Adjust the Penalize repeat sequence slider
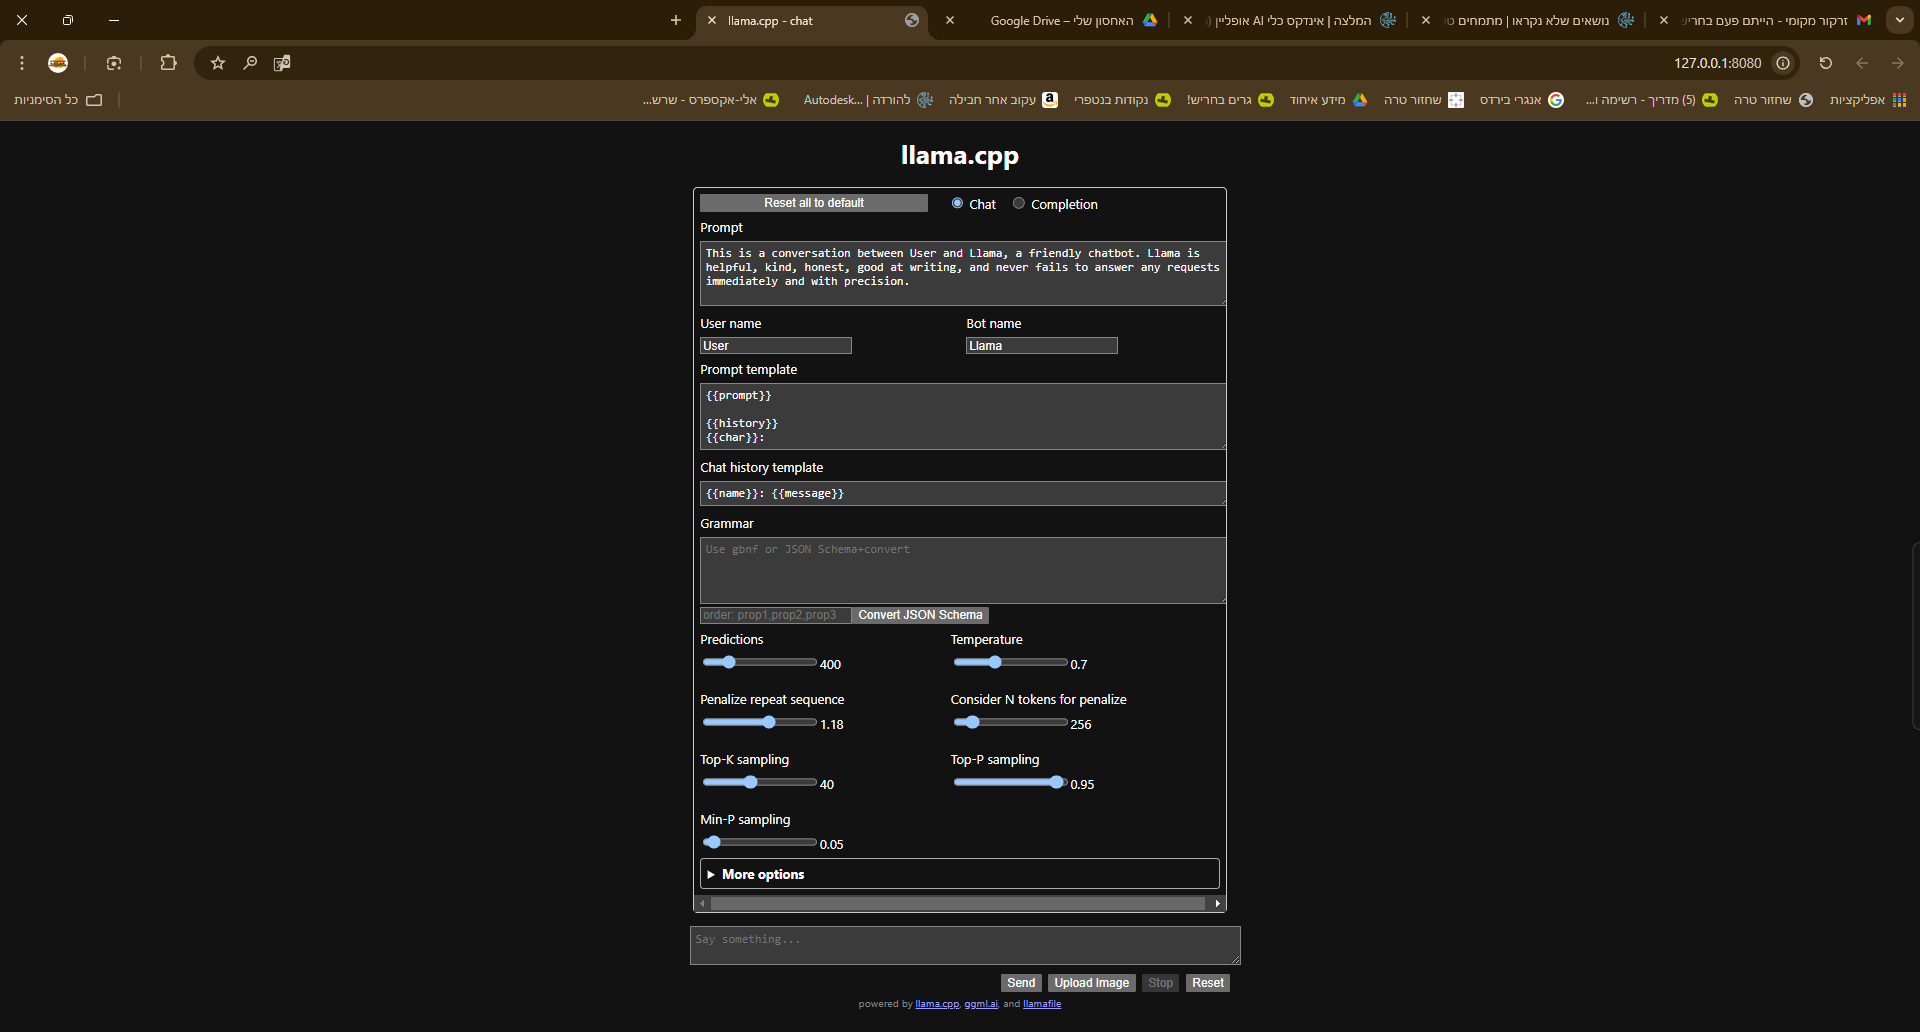The height and width of the screenshot is (1032, 1920). click(x=760, y=722)
